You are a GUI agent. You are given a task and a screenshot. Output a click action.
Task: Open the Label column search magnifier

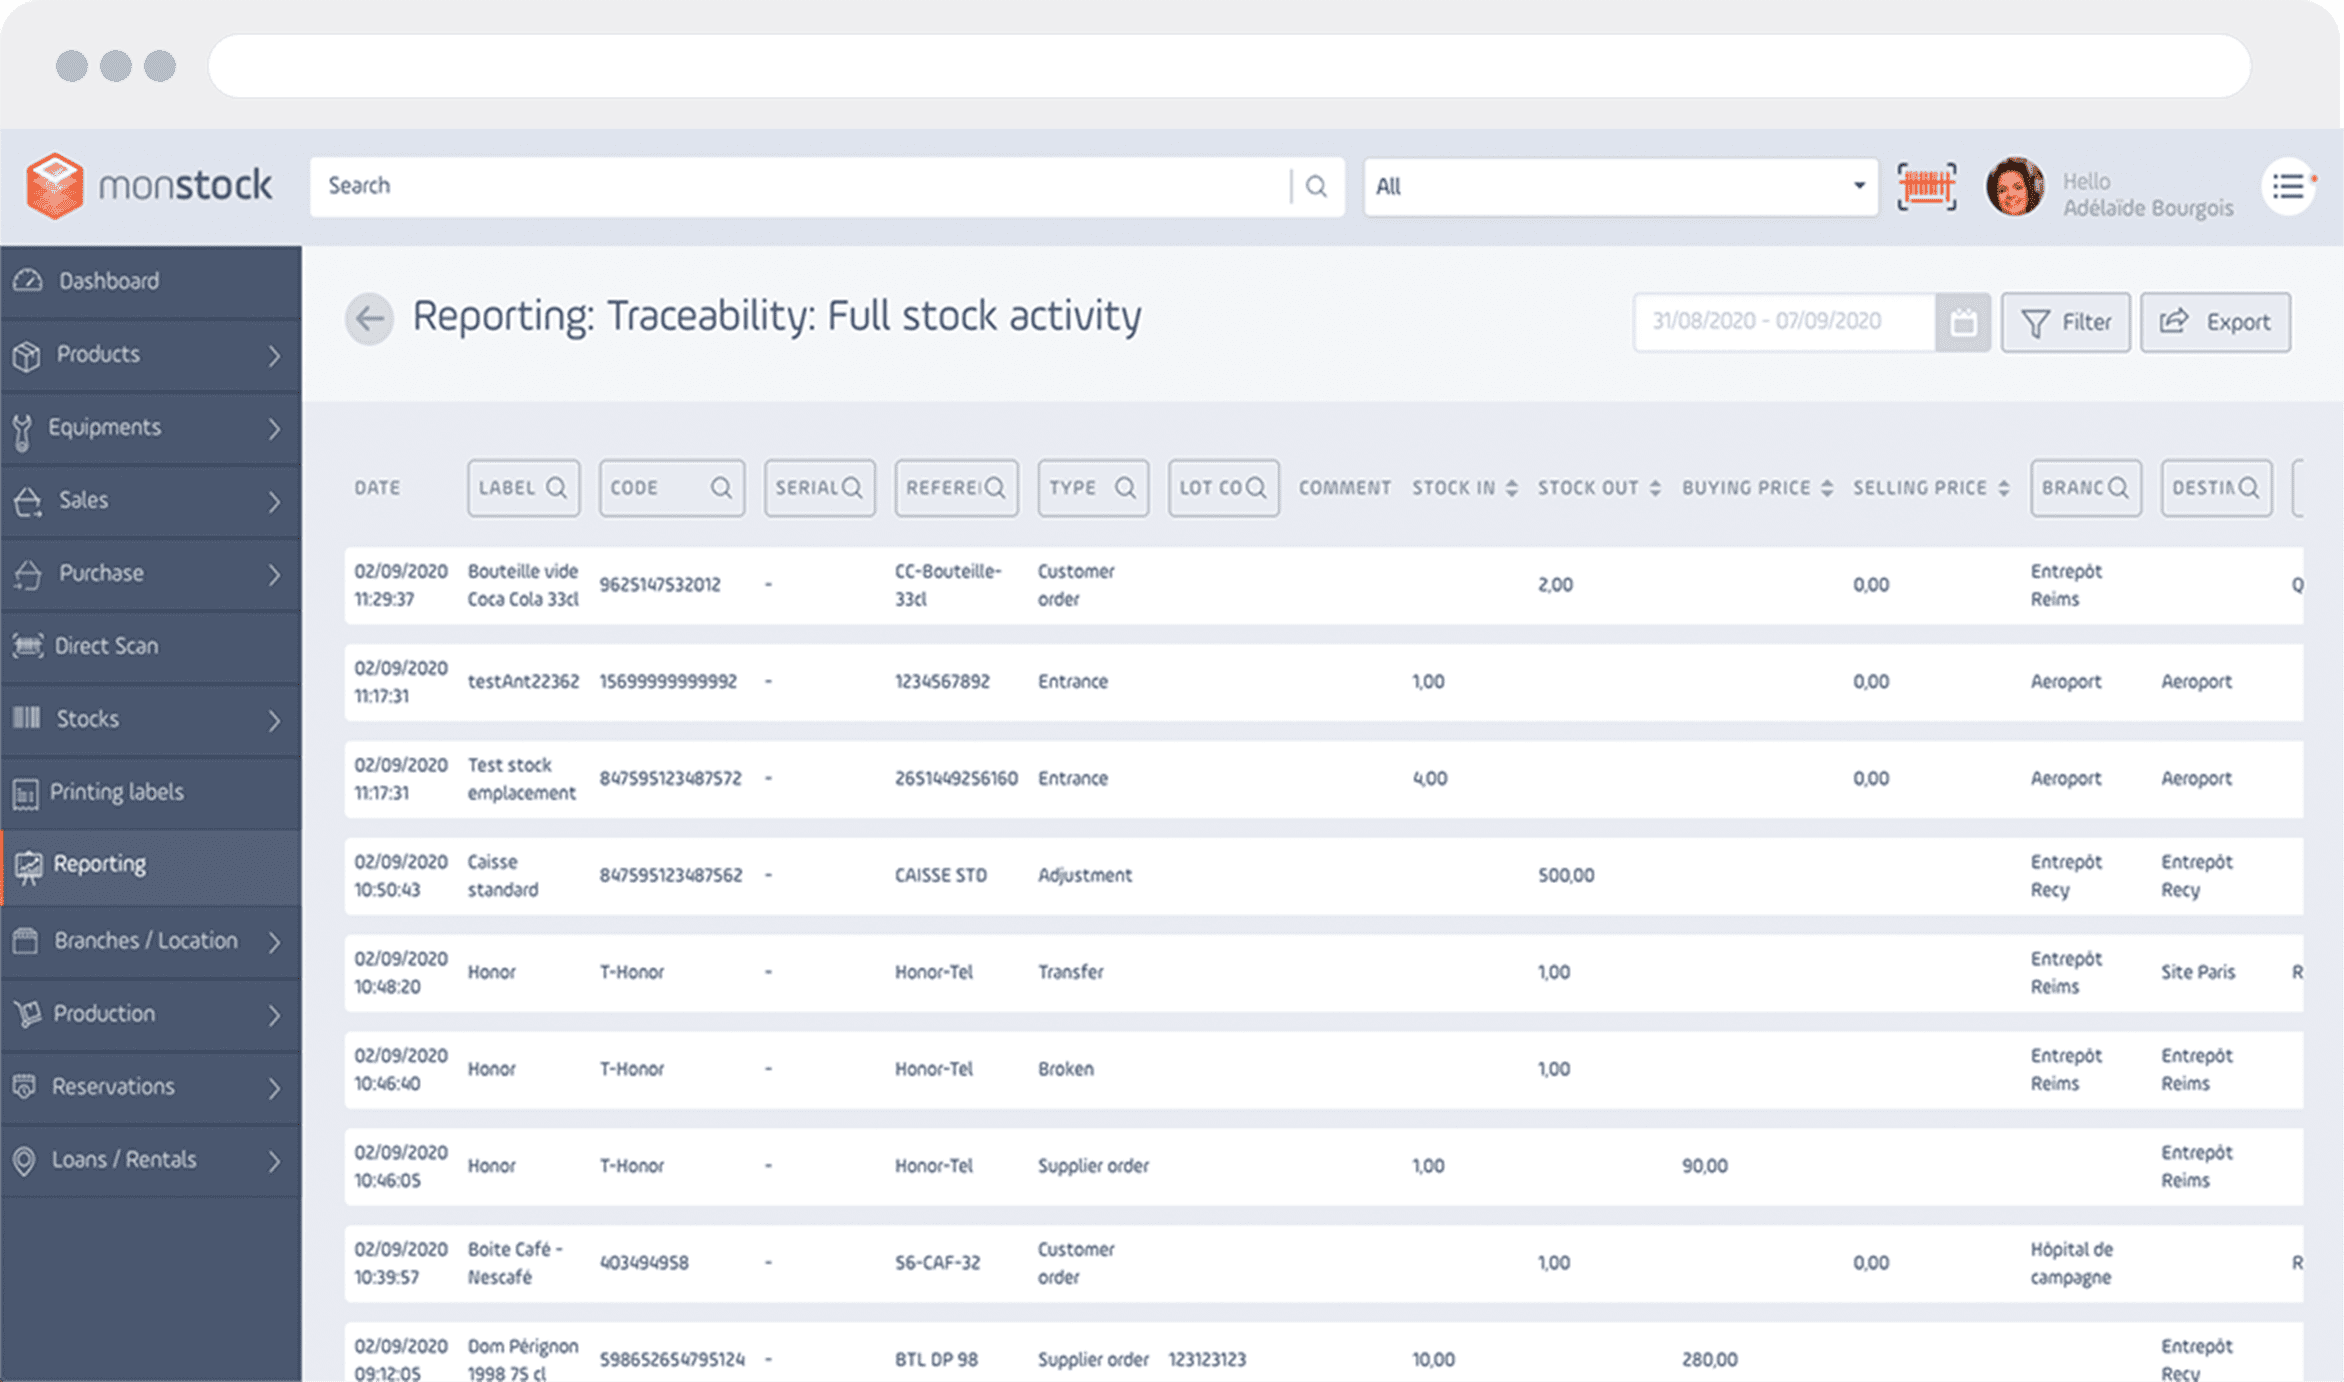(557, 488)
